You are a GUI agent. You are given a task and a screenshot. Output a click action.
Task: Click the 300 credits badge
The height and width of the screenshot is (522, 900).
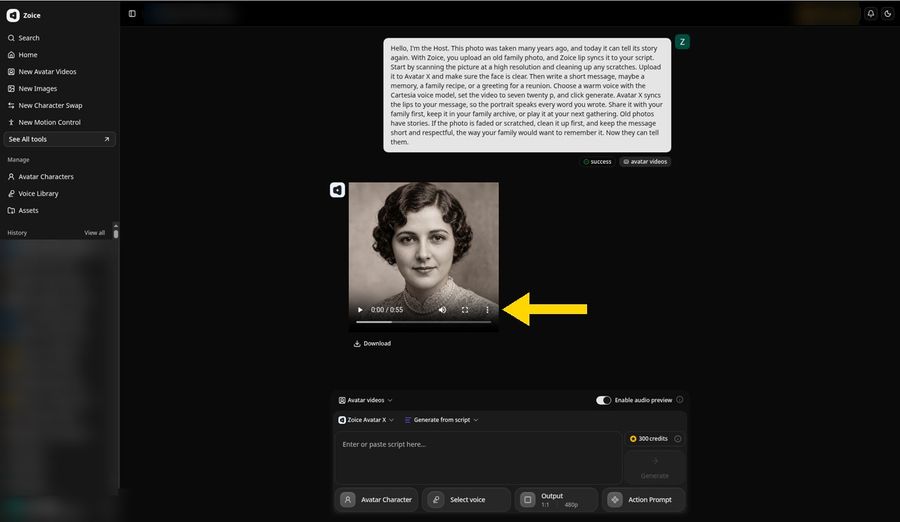pos(649,439)
